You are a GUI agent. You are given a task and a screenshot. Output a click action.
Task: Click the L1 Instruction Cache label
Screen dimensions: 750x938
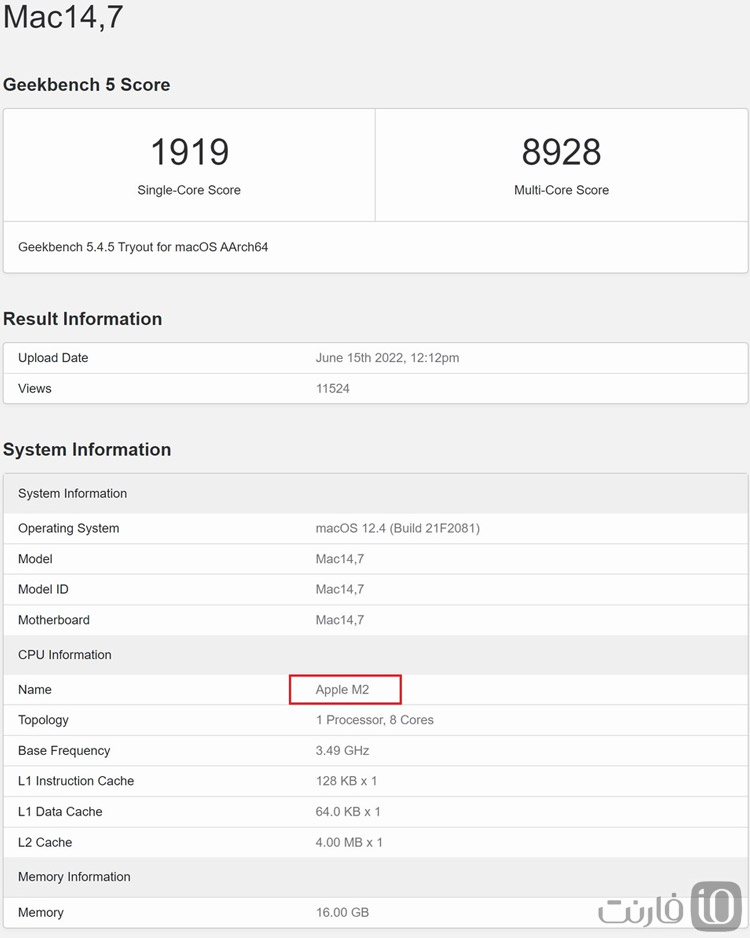pos(76,781)
